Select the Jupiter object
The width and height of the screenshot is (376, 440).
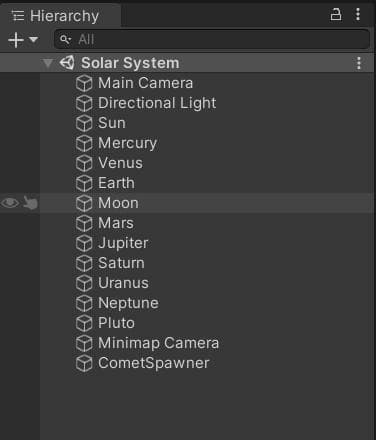123,244
